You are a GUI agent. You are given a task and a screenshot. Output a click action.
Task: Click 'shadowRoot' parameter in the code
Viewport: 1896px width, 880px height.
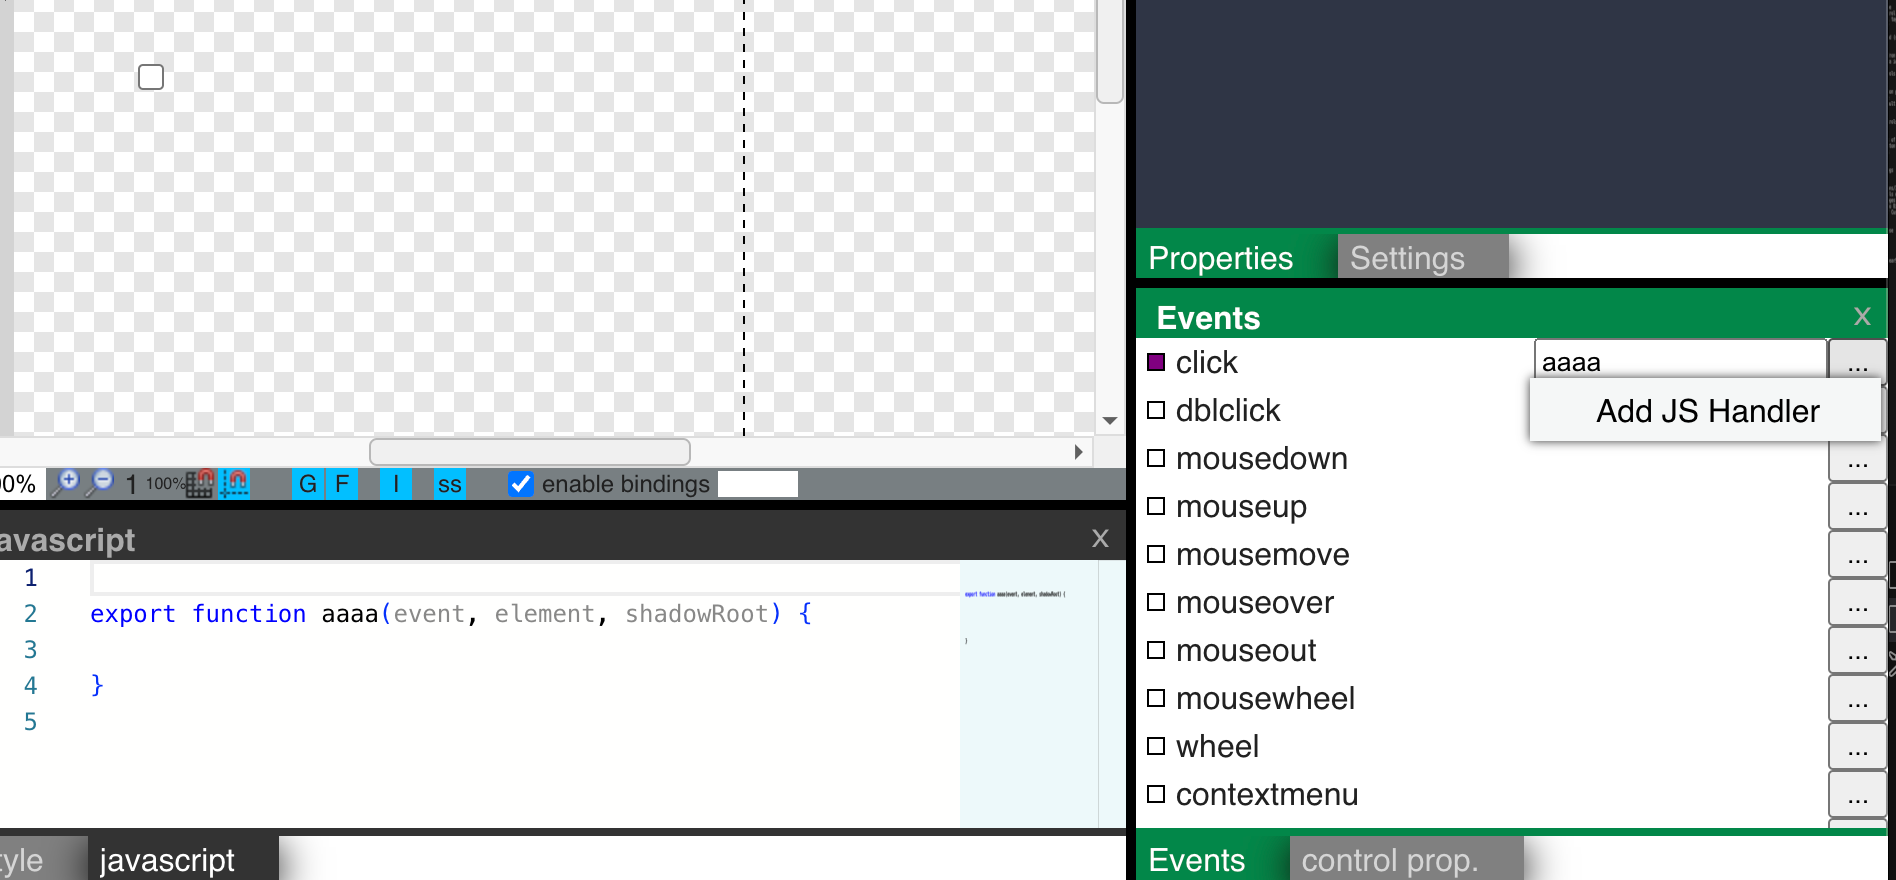(x=697, y=614)
